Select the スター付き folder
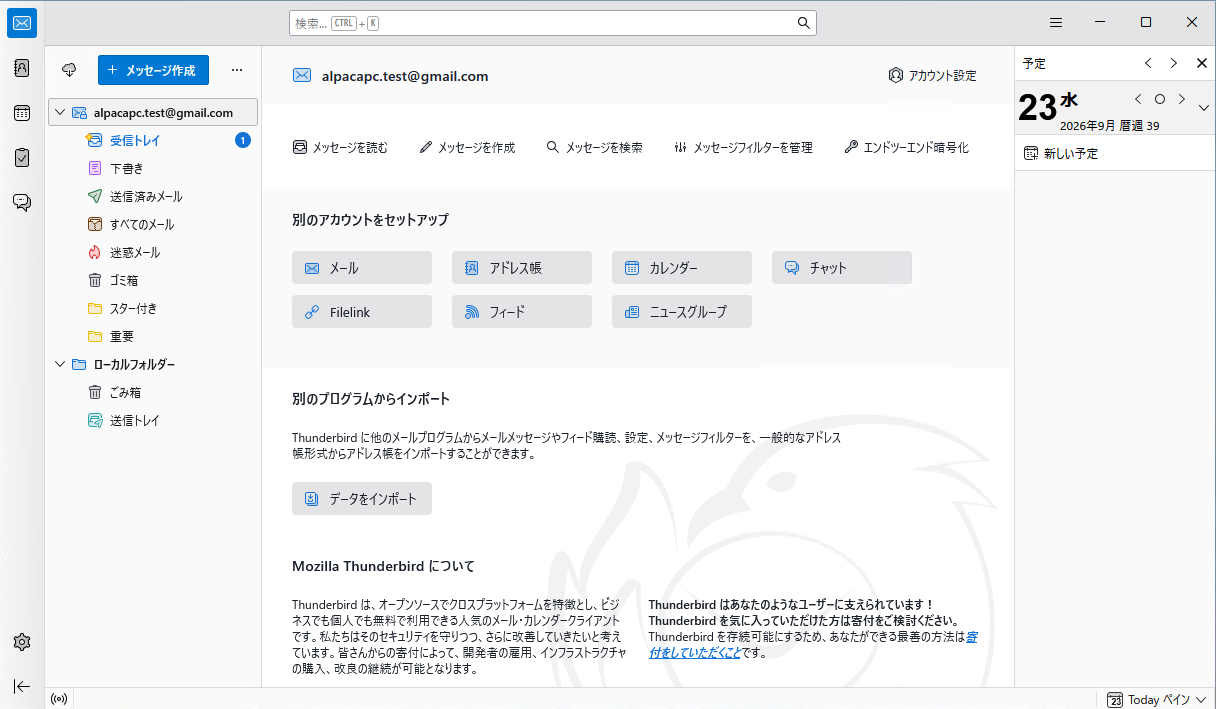Image resolution: width=1216 pixels, height=709 pixels. (x=153, y=309)
